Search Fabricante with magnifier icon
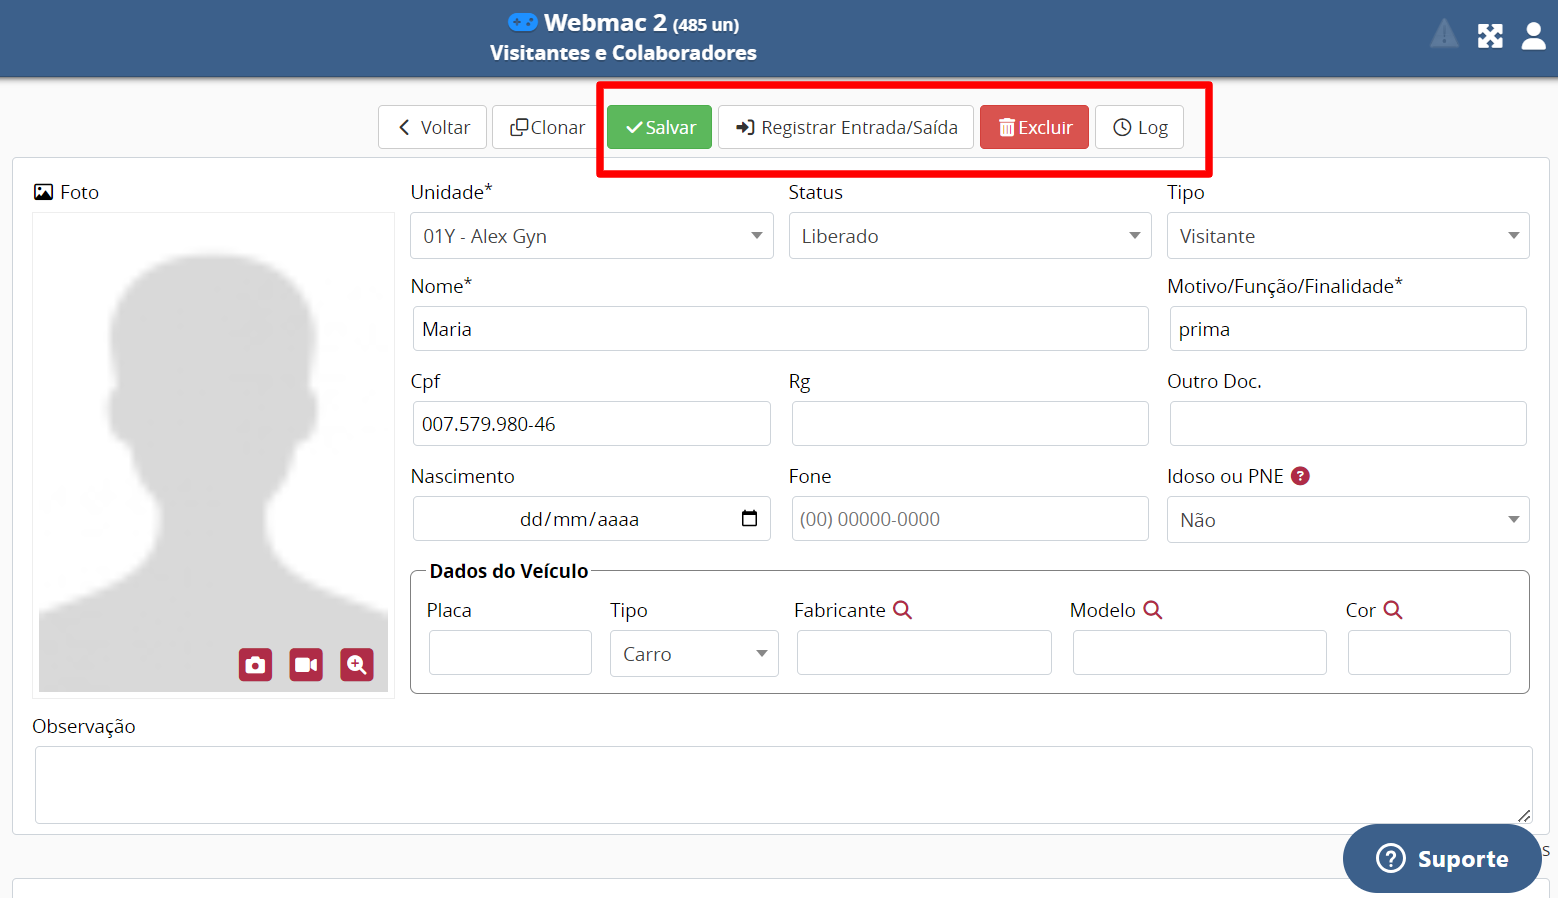The image size is (1558, 898). [902, 610]
